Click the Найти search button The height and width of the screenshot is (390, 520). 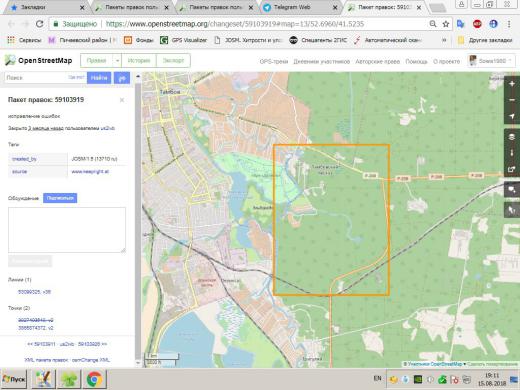[x=99, y=78]
